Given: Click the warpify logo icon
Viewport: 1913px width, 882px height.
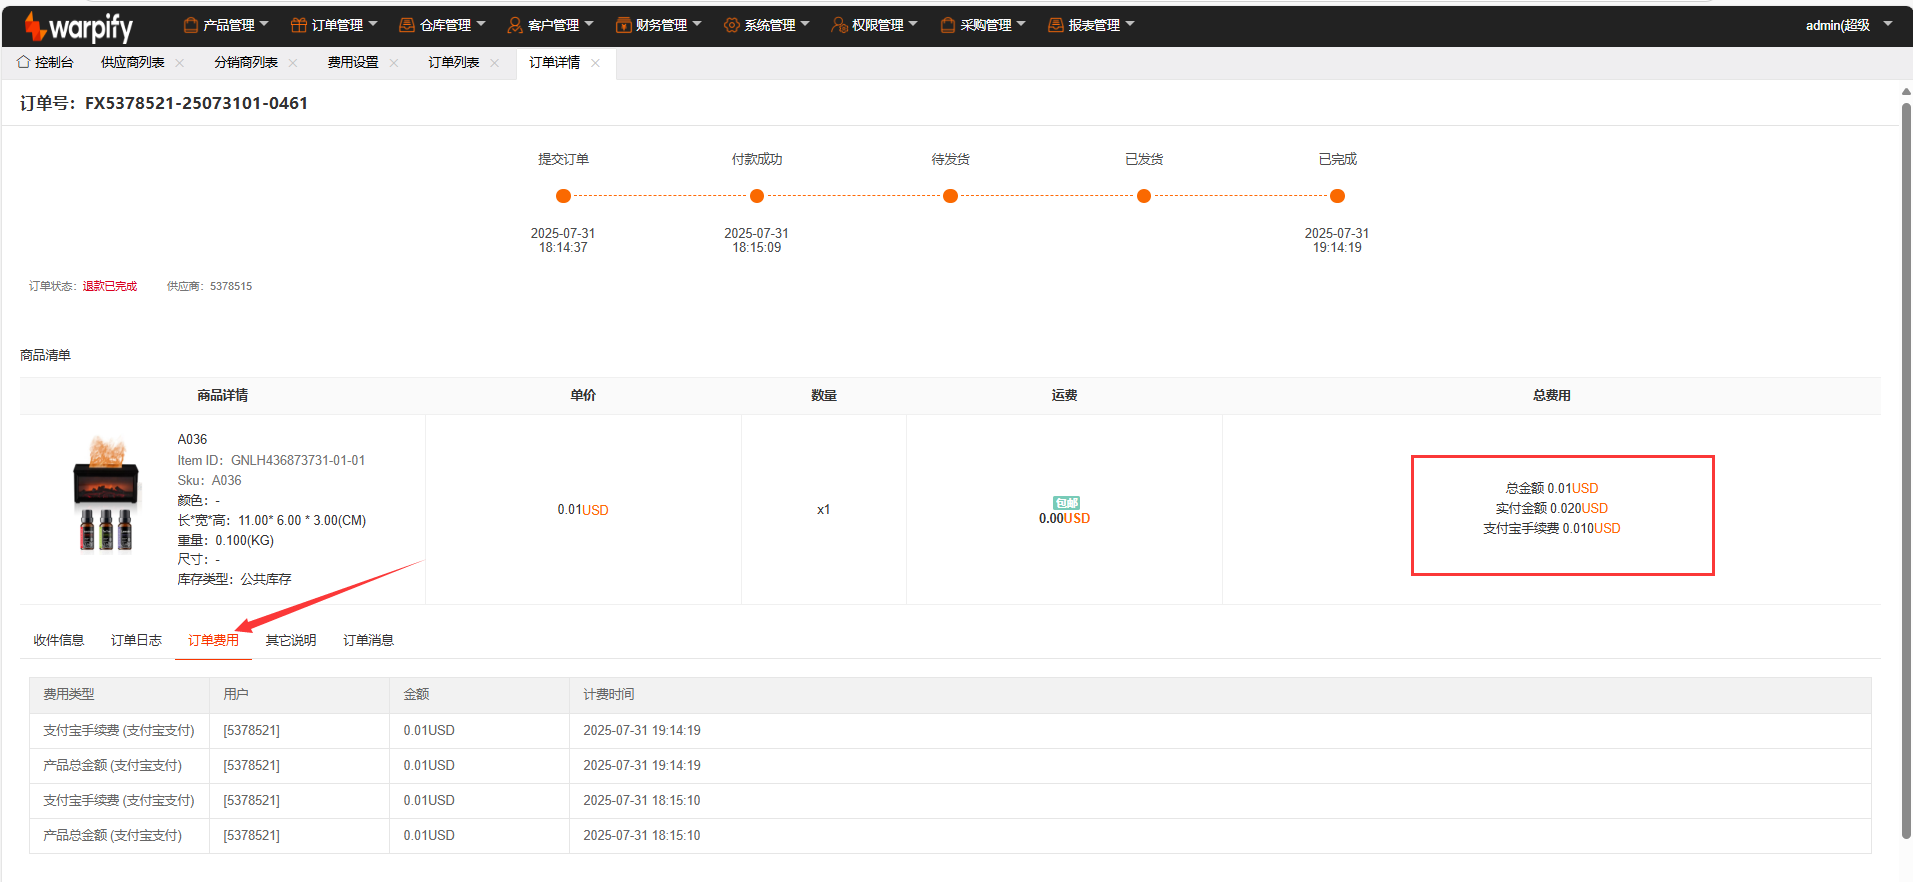Looking at the screenshot, I should [x=35, y=26].
